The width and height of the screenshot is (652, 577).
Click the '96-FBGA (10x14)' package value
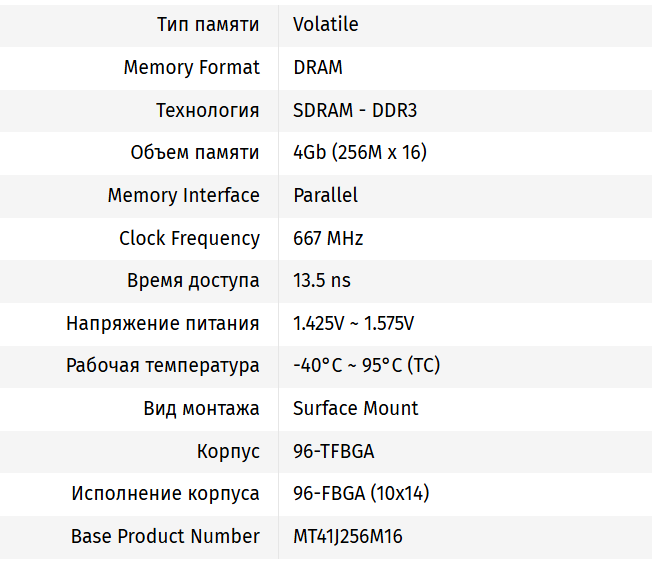click(362, 493)
